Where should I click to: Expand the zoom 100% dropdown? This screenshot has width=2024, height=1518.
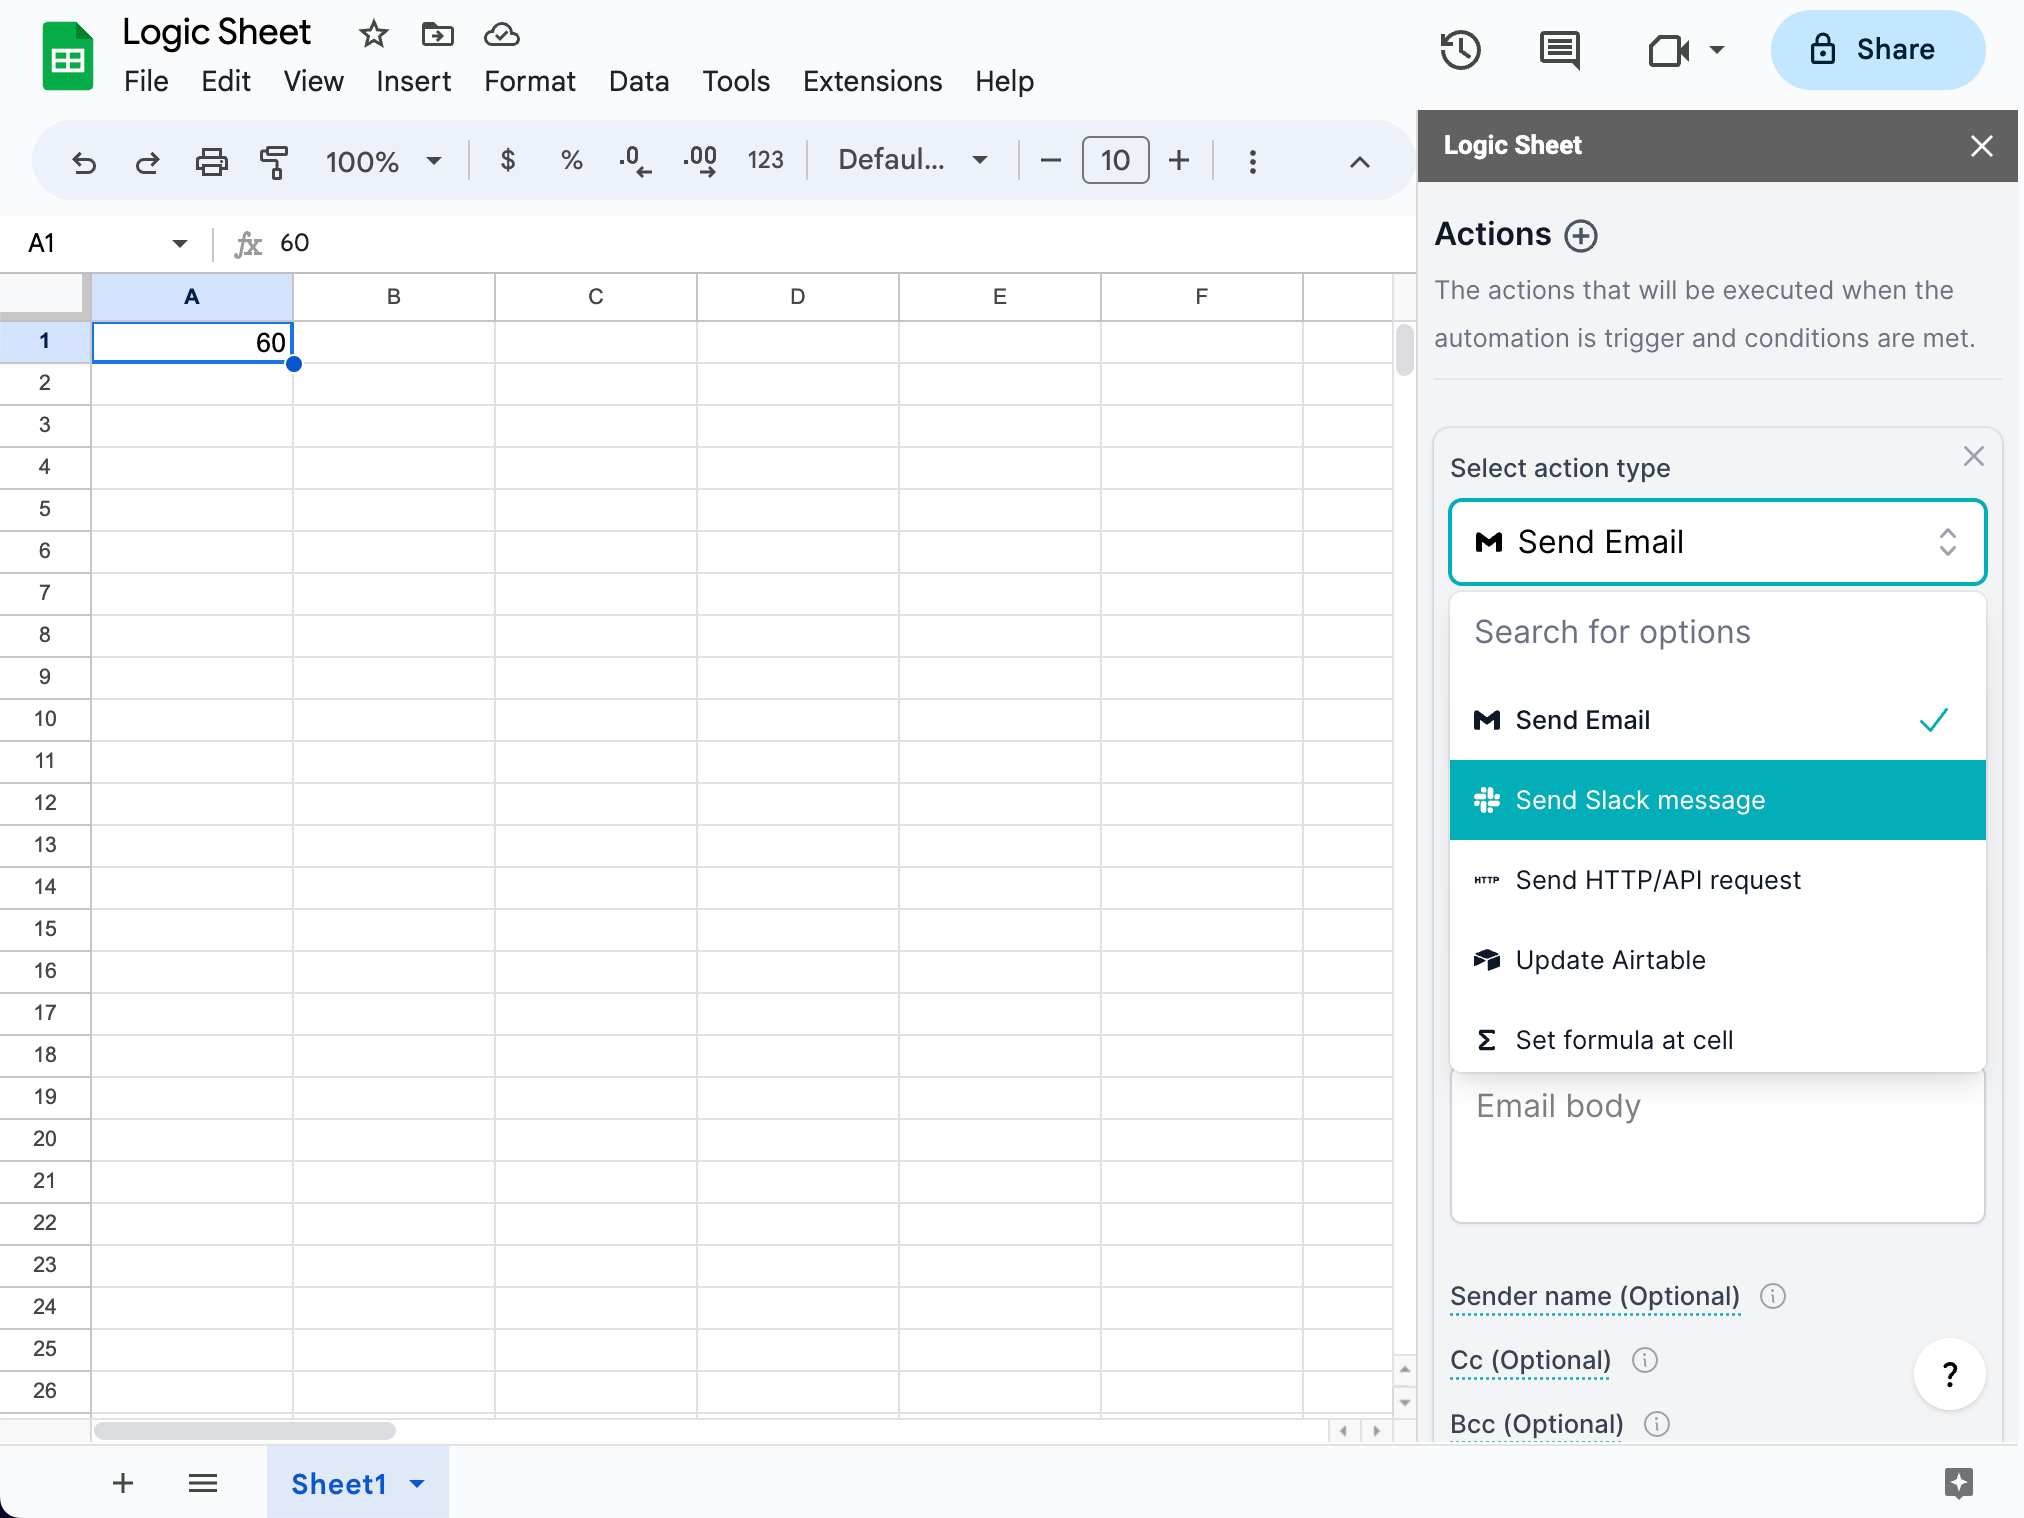(x=433, y=162)
